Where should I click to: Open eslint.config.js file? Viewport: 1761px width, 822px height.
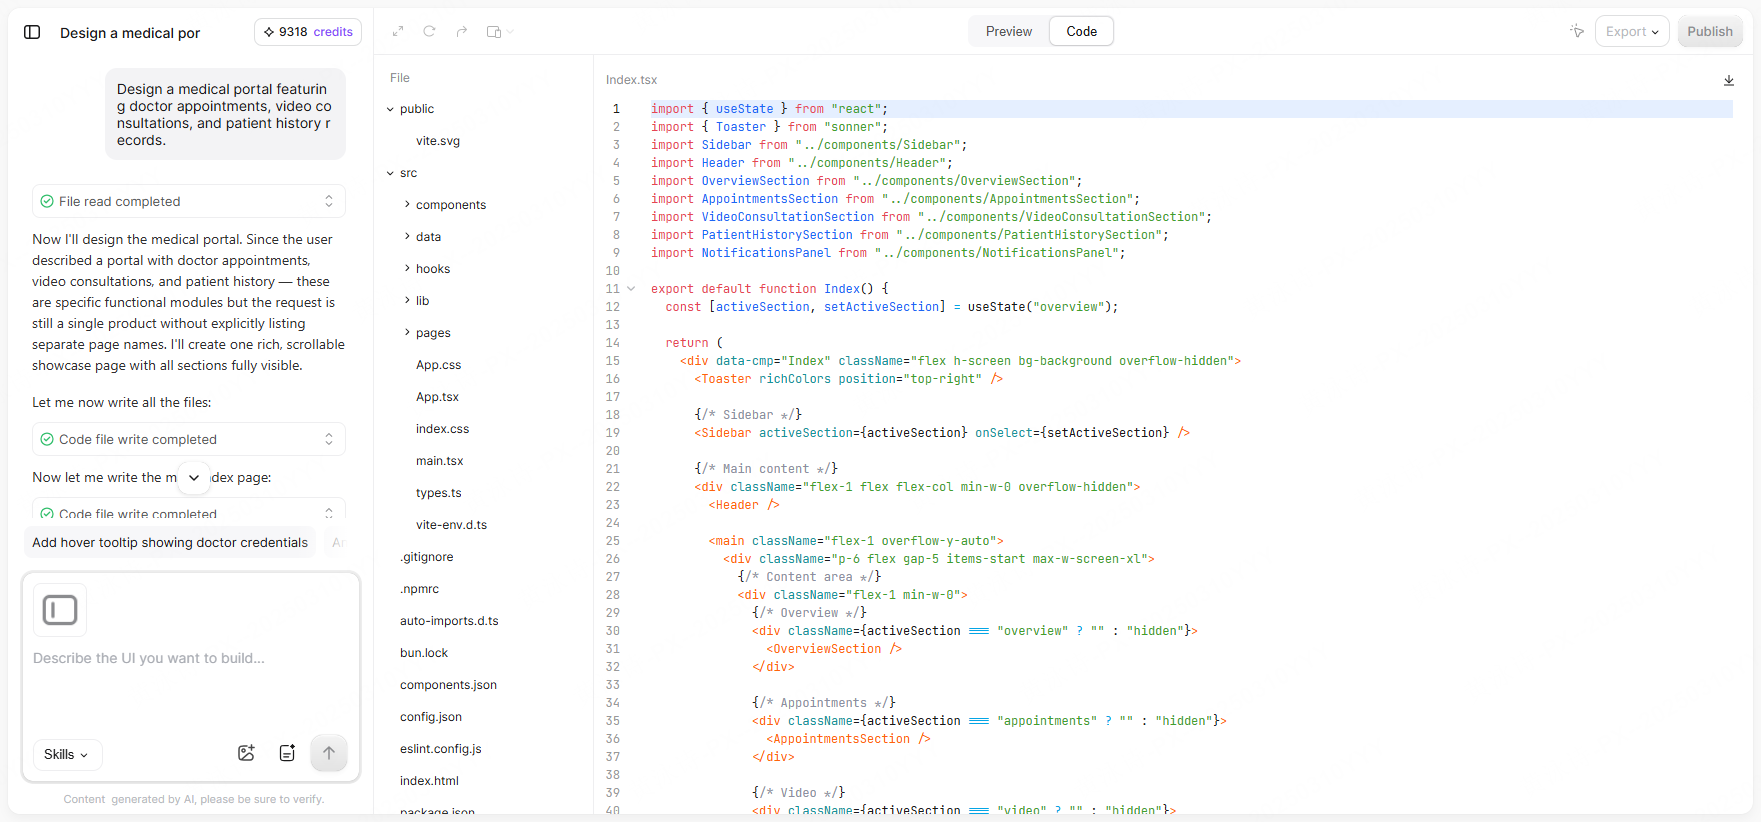coord(440,749)
